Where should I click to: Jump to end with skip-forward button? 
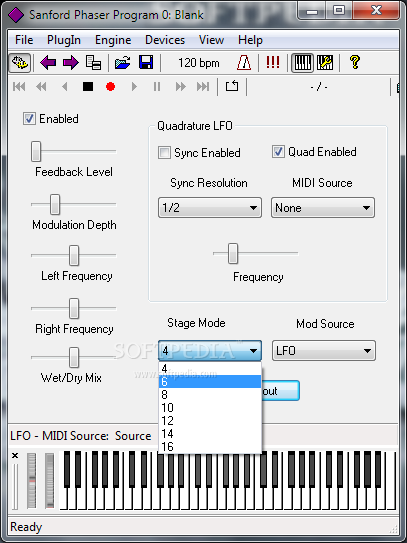(203, 87)
